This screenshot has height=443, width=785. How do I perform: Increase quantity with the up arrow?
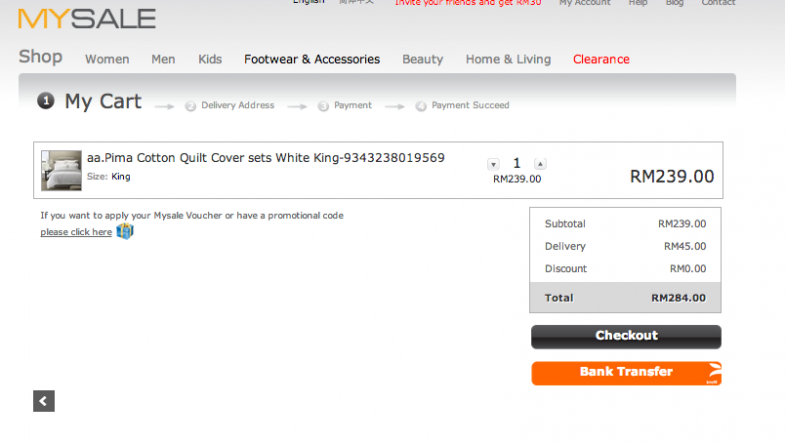(x=540, y=164)
